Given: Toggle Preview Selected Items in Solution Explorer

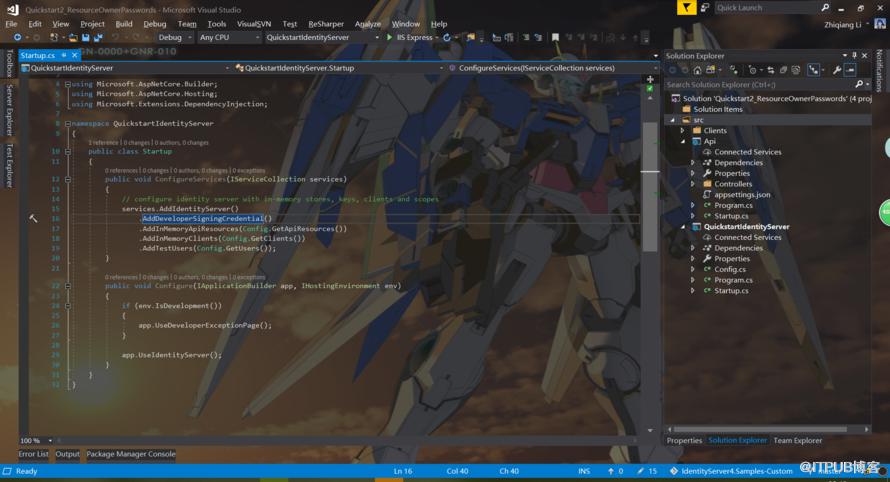Looking at the screenshot, I should [x=850, y=70].
